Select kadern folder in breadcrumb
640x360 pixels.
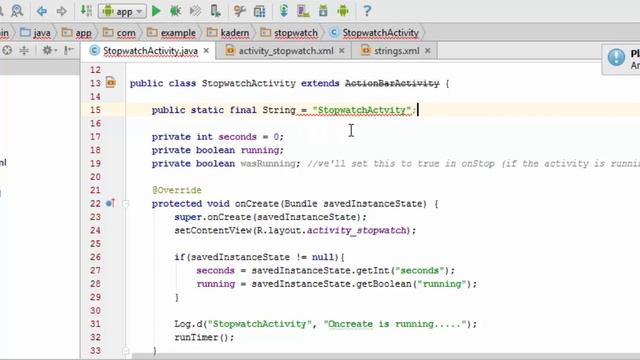tap(228, 33)
